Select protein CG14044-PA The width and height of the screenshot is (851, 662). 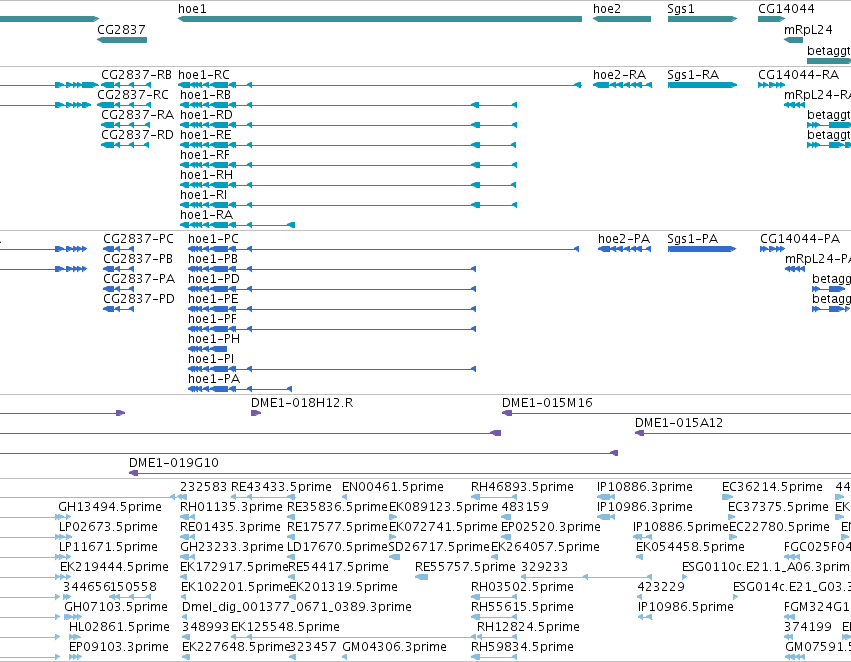coord(800,239)
